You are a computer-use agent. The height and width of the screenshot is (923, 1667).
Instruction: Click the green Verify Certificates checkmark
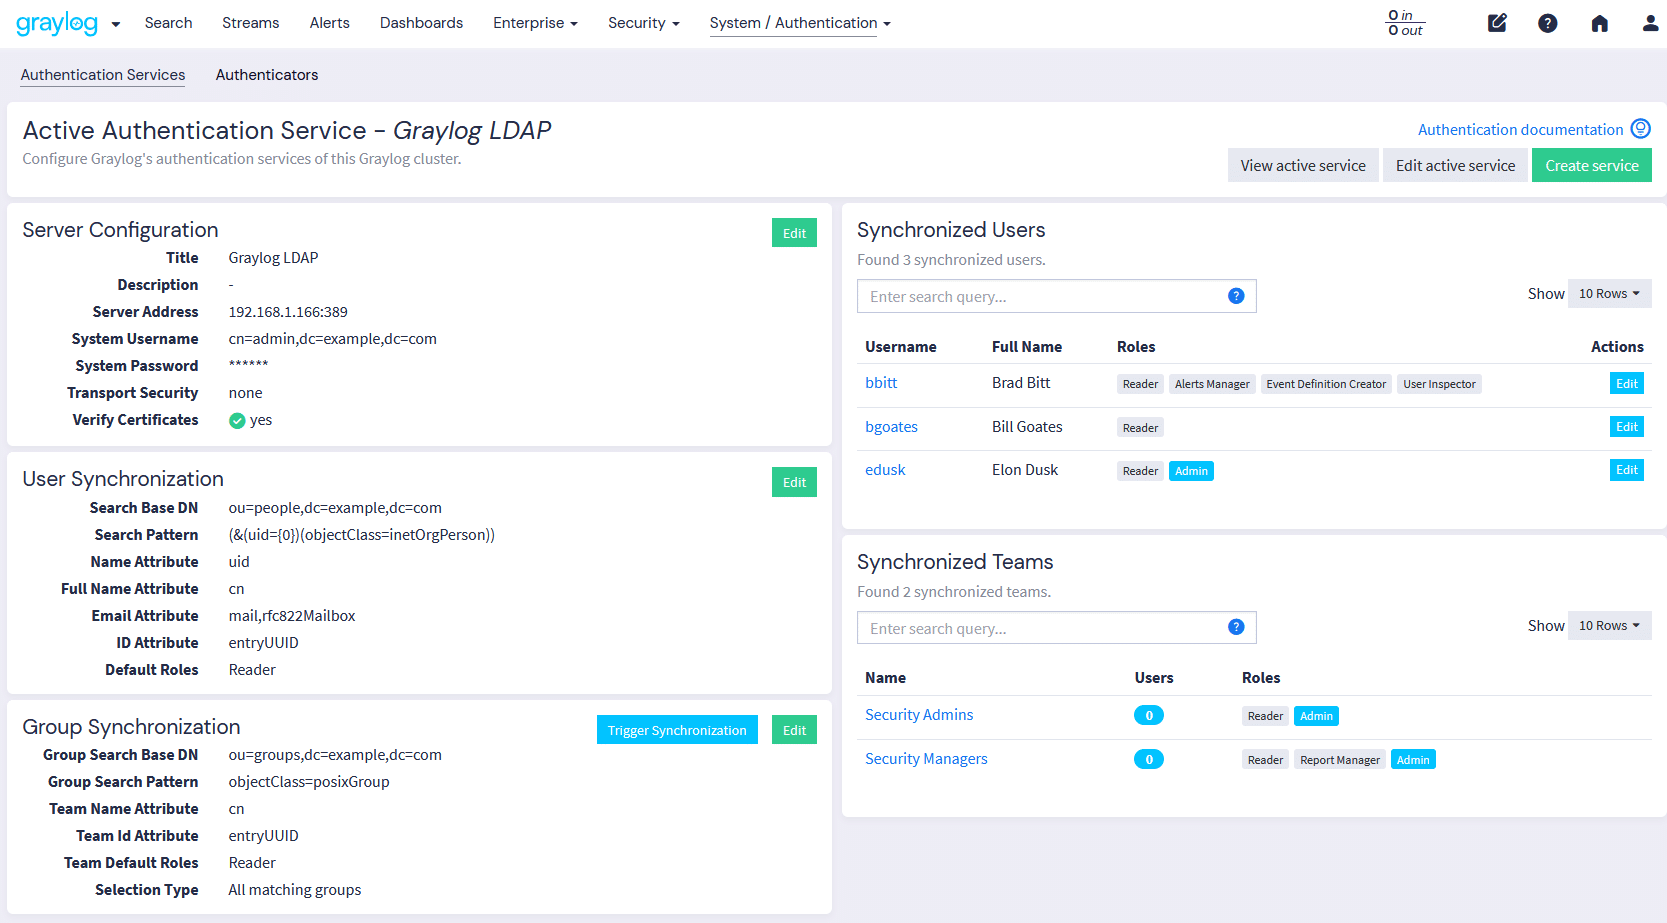236,420
